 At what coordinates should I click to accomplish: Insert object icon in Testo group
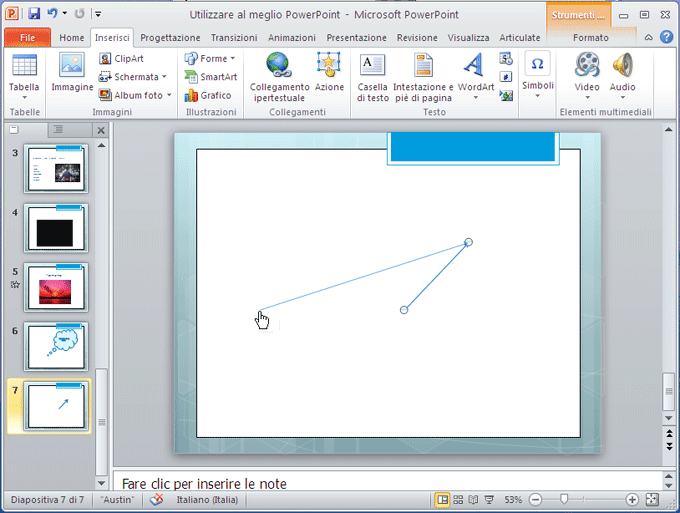click(x=506, y=95)
